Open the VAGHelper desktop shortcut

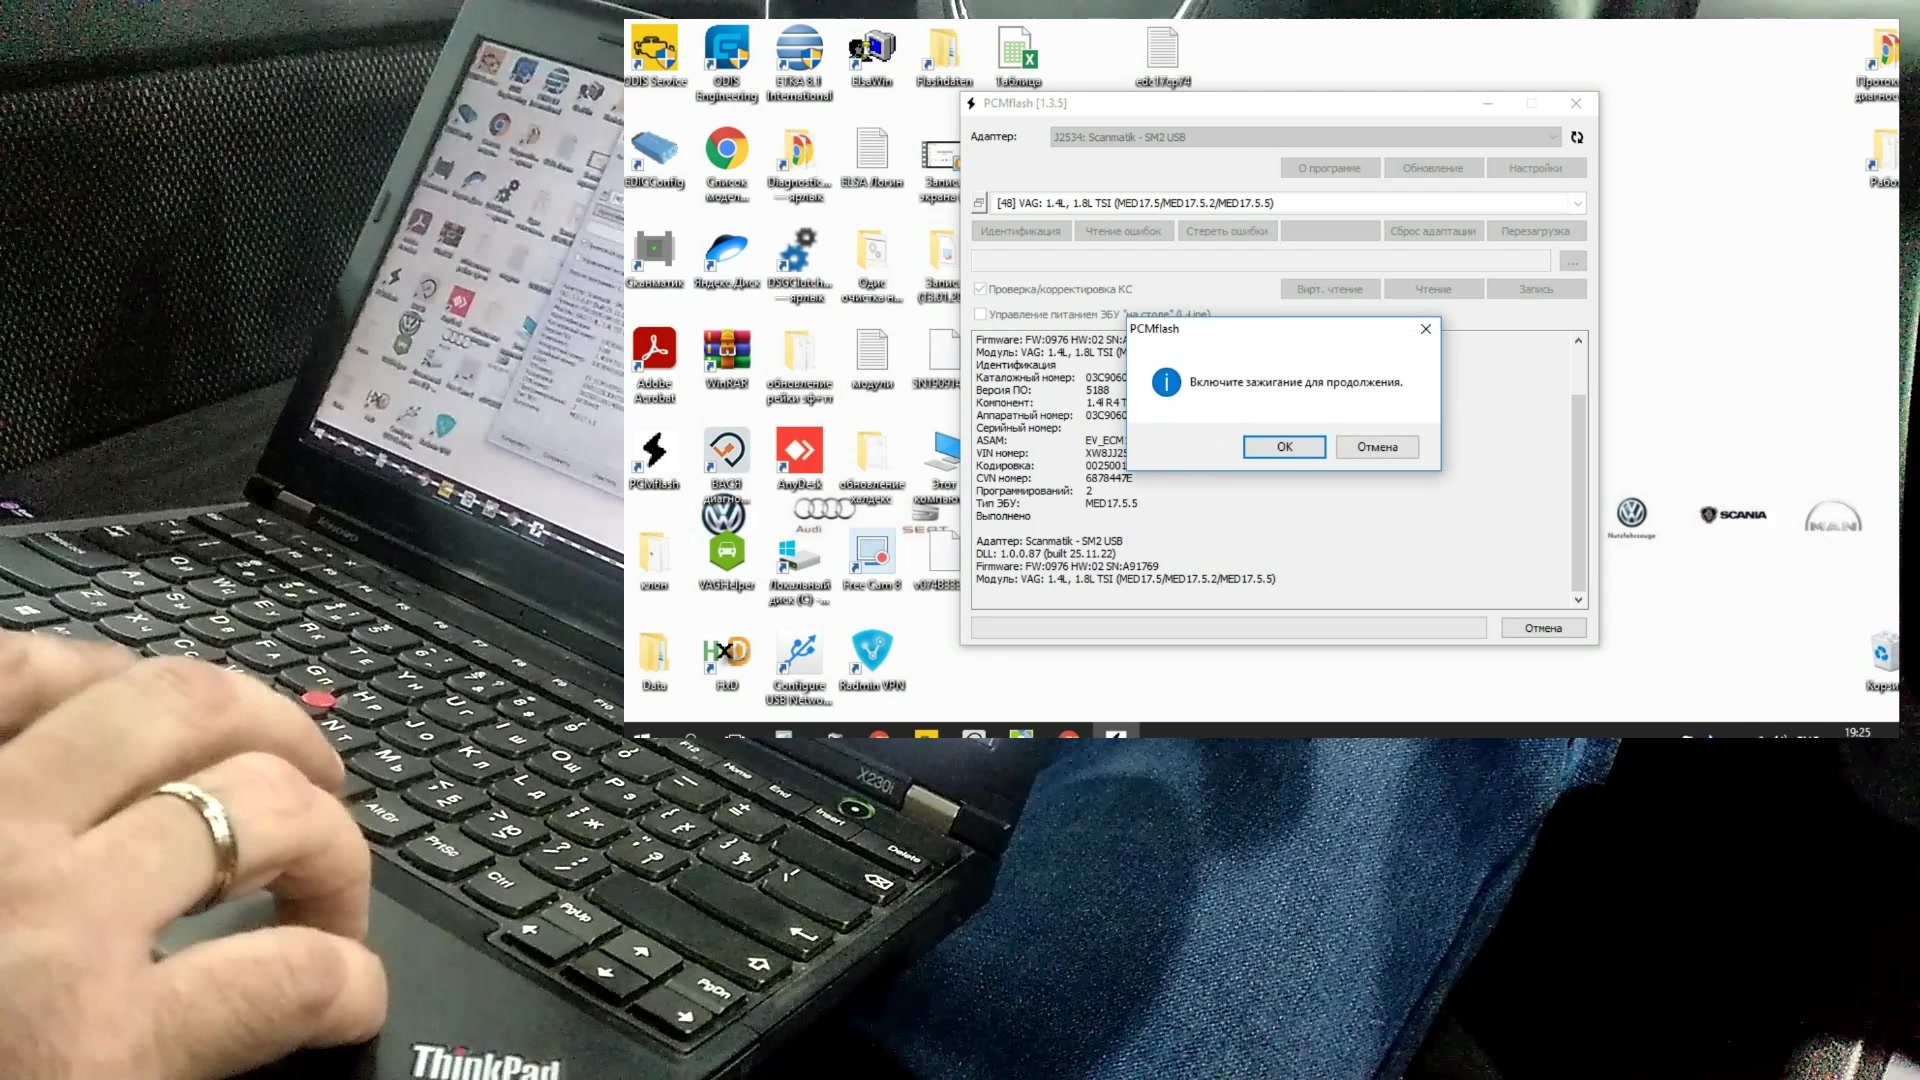click(x=727, y=560)
